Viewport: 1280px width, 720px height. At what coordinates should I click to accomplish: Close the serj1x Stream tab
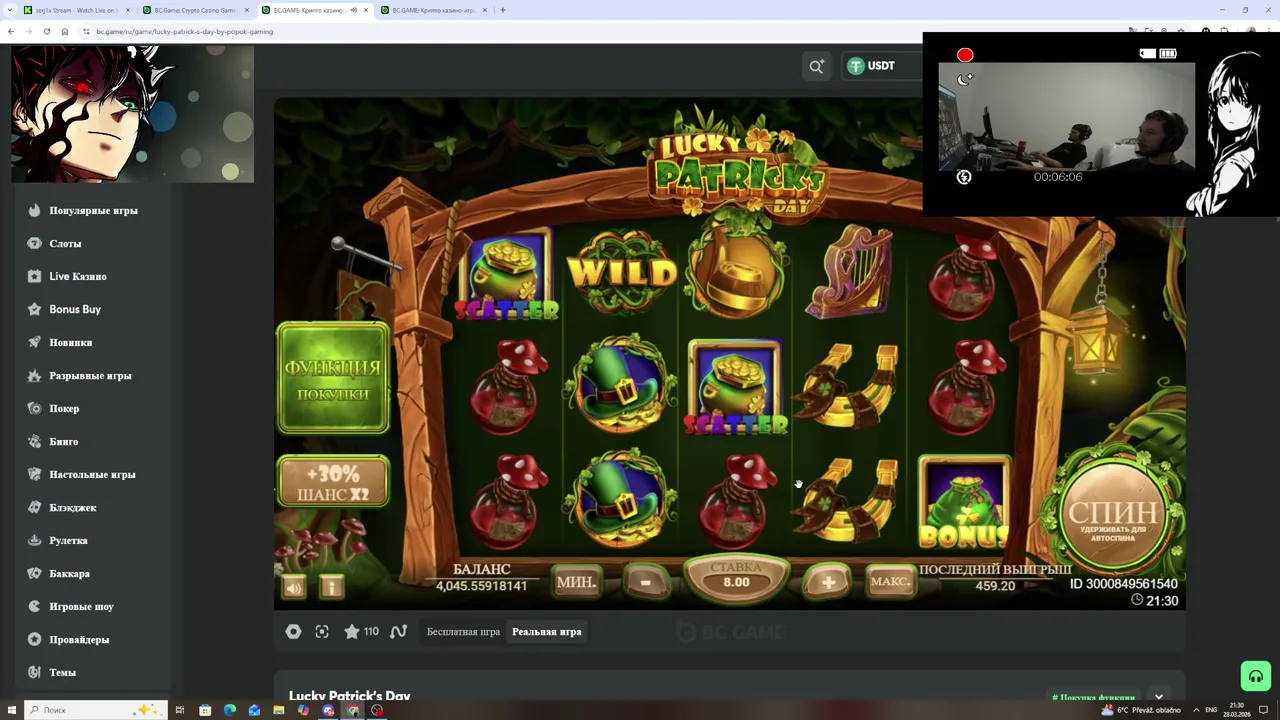[127, 10]
